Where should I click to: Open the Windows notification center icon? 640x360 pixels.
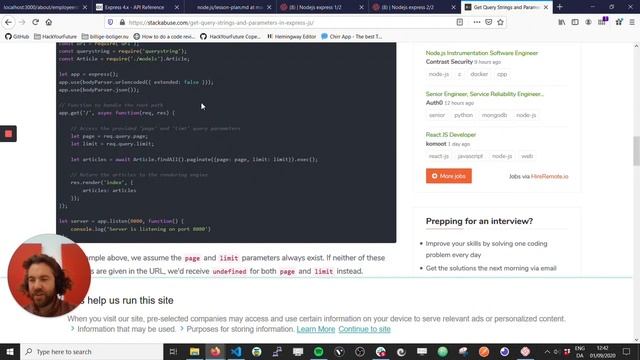[626, 352]
